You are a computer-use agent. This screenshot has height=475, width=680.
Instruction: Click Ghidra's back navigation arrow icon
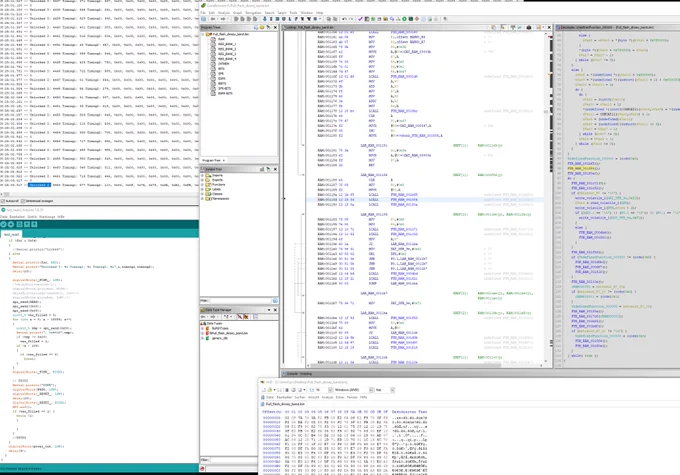point(213,19)
